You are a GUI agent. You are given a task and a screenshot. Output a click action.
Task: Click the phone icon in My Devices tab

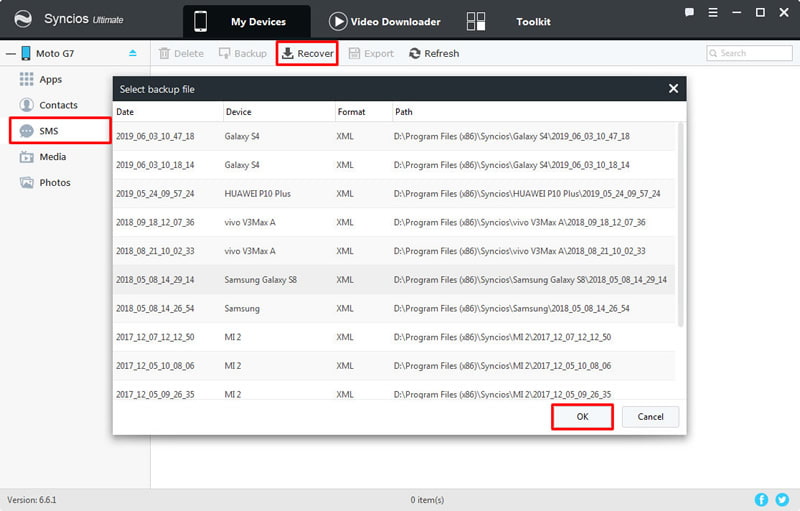click(201, 21)
